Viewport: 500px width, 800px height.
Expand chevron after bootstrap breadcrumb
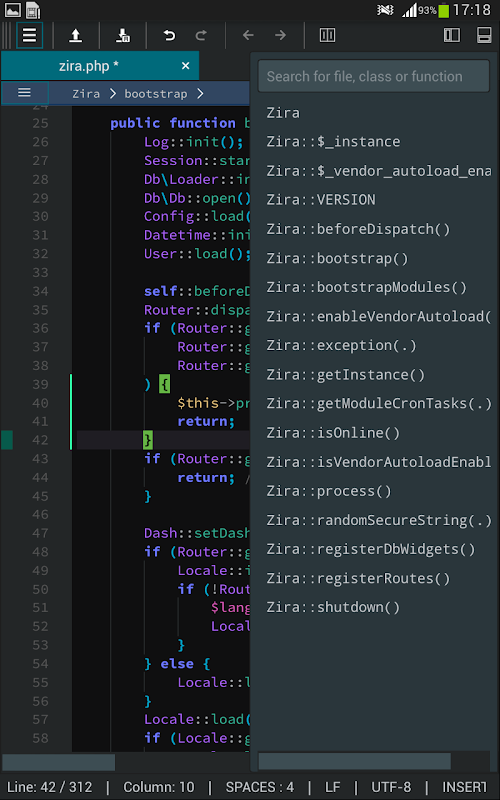click(200, 94)
